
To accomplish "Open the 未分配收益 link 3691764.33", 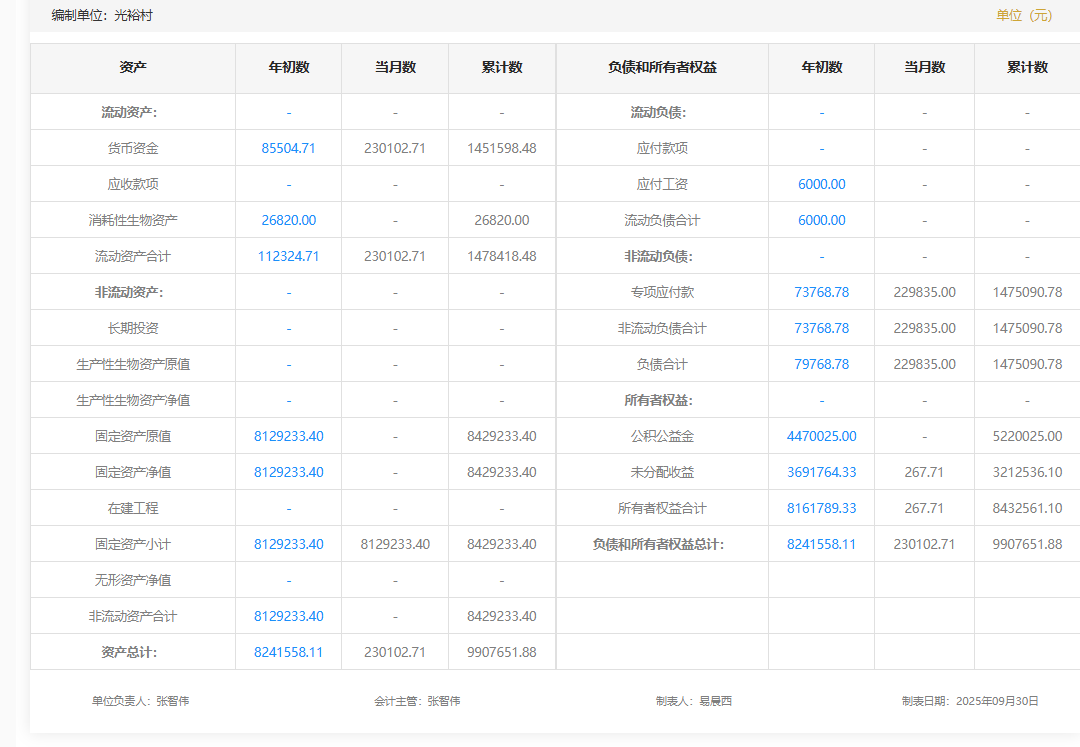I will (x=821, y=472).
